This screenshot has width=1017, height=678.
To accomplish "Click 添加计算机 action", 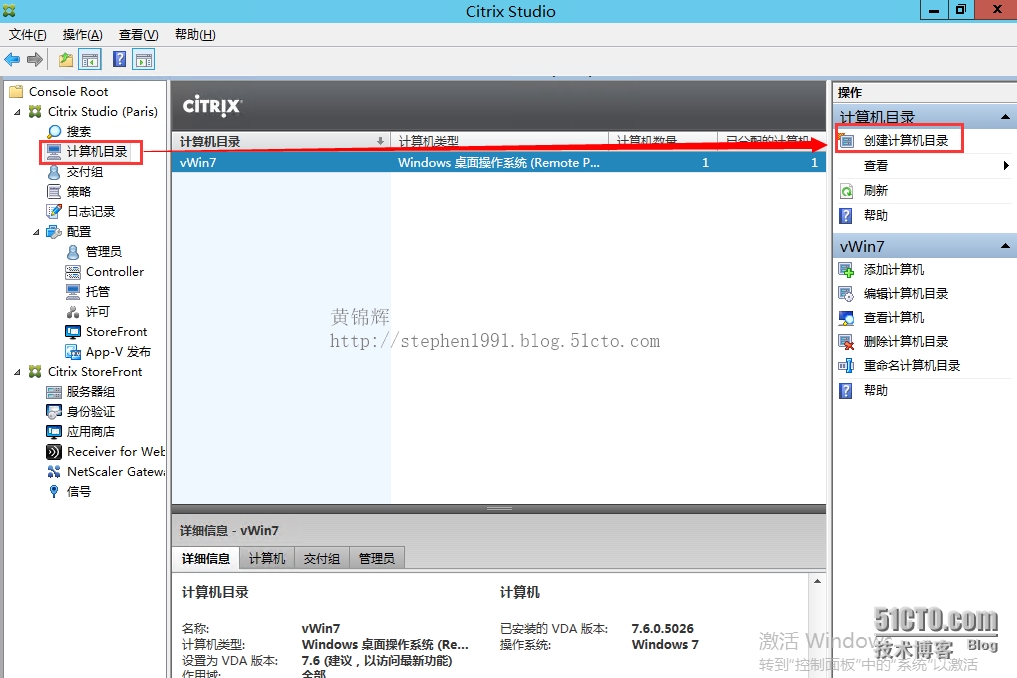I will pyautogui.click(x=894, y=269).
